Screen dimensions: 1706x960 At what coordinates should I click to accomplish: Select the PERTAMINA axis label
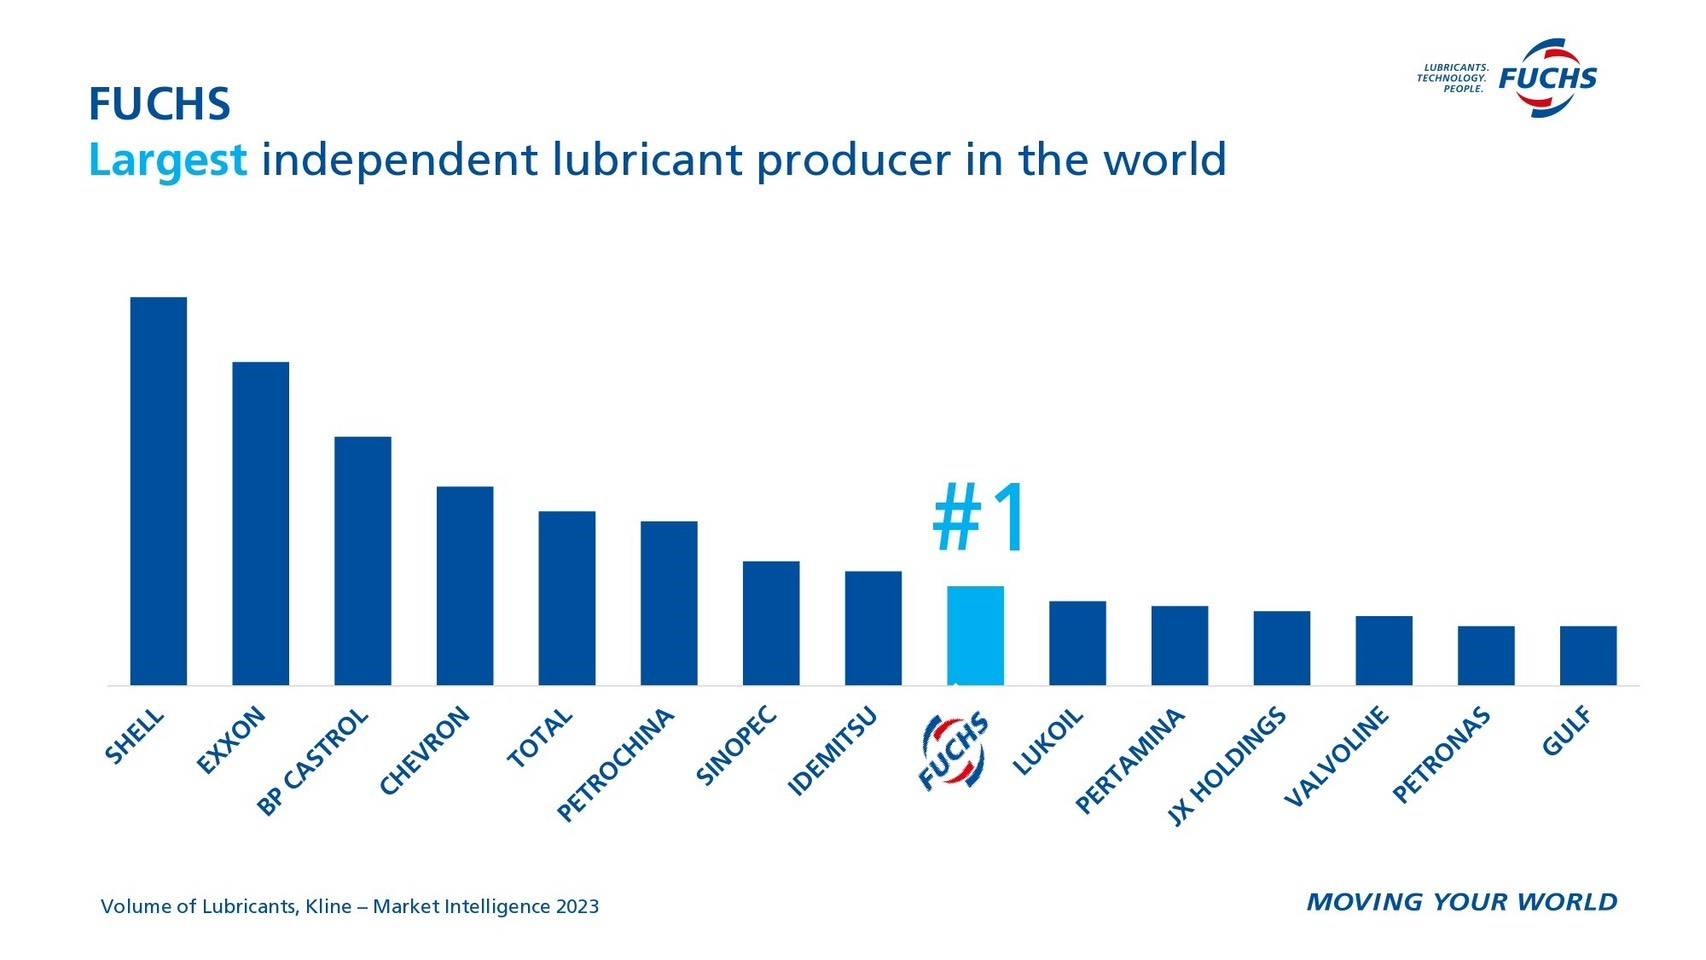(x=1129, y=761)
